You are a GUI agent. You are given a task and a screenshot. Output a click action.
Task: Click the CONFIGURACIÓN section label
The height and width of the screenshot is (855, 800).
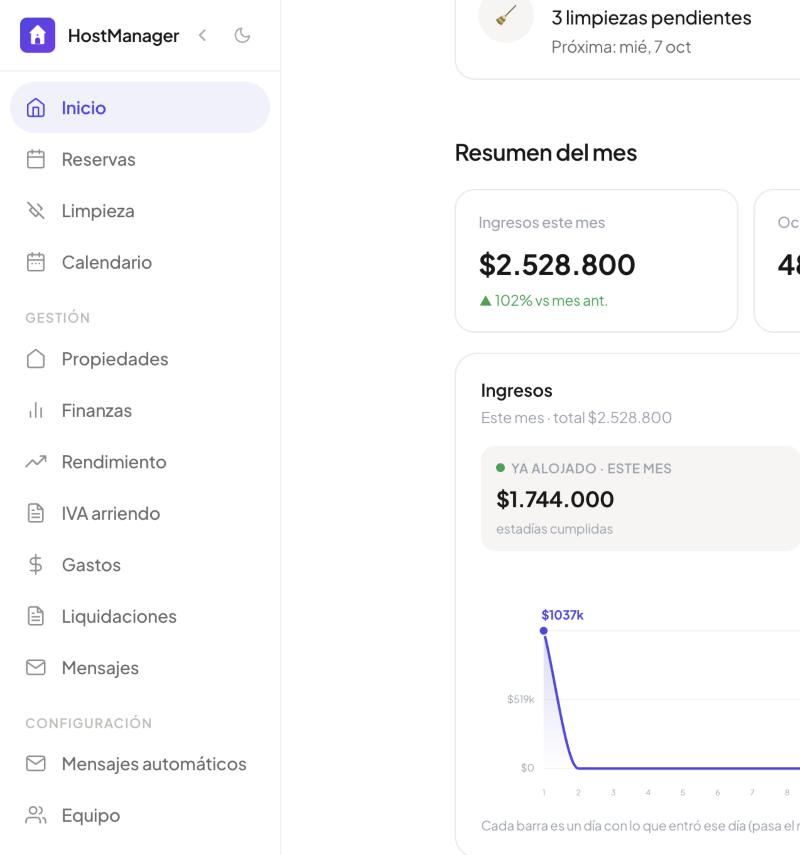[89, 723]
